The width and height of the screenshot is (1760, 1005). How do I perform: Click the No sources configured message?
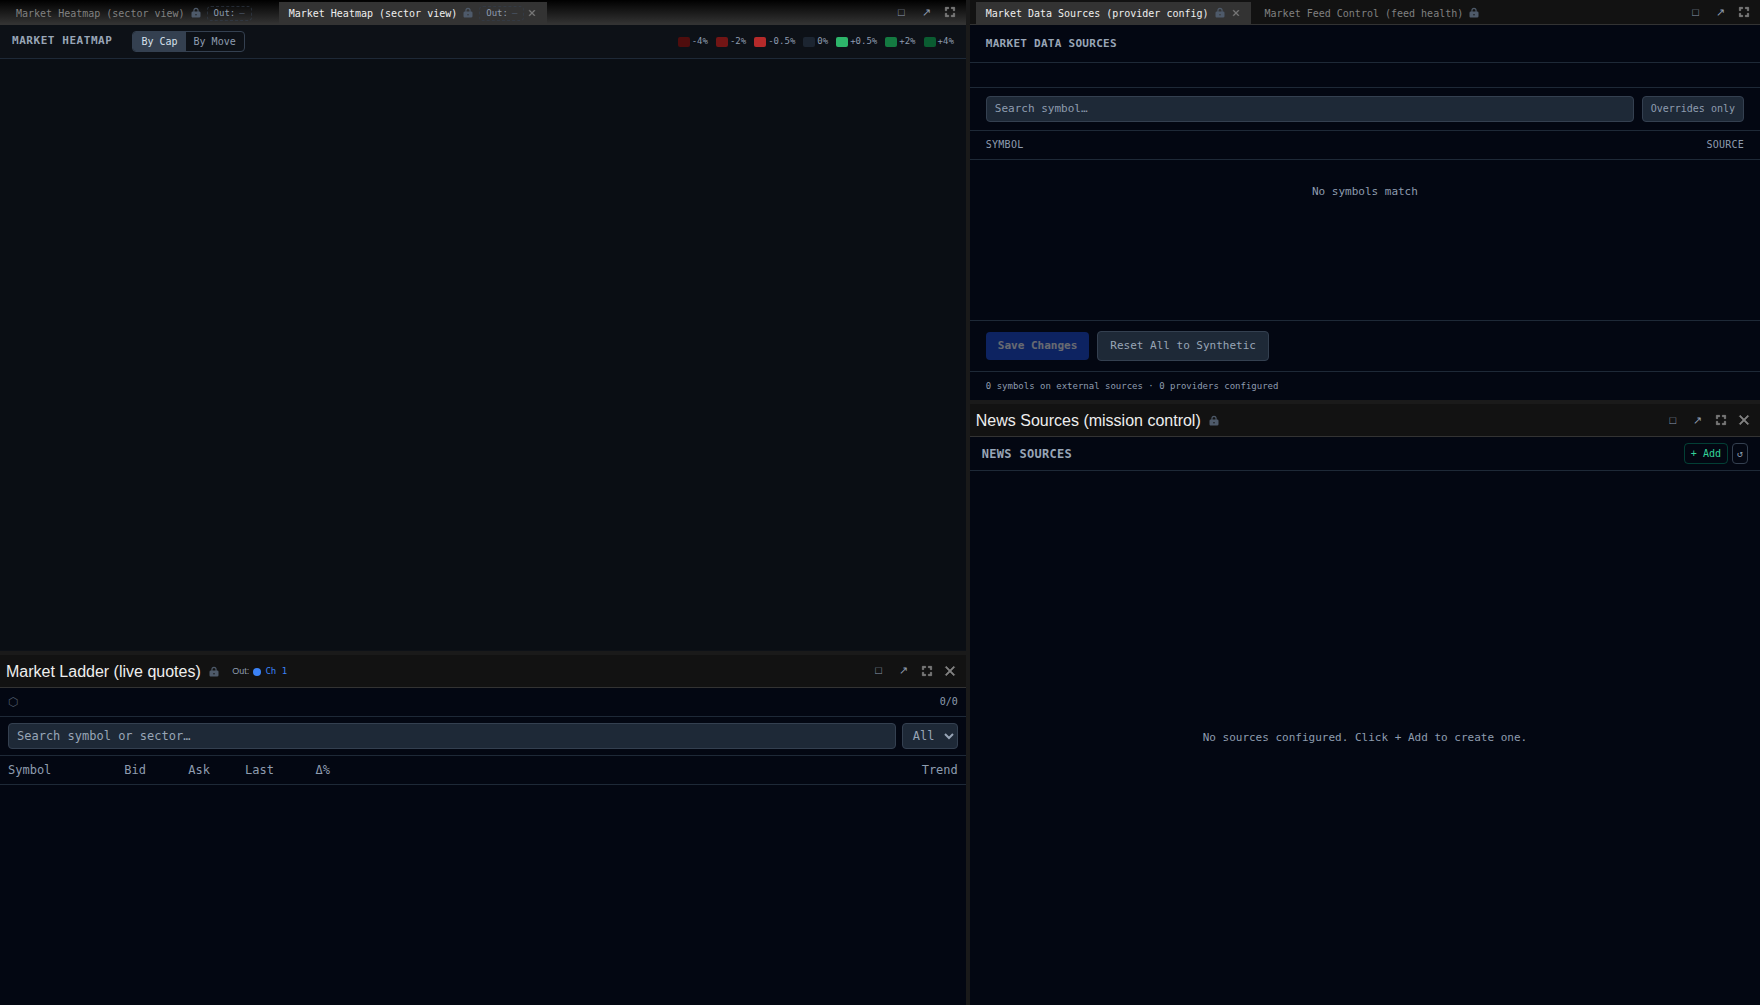tap(1364, 738)
